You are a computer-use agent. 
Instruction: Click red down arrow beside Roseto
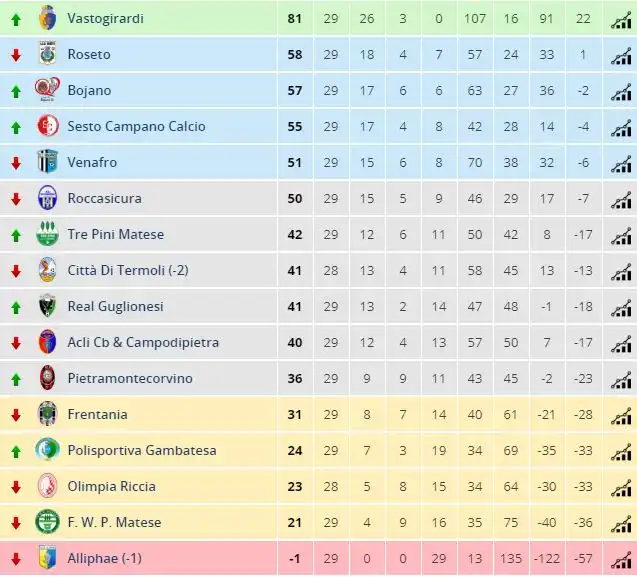pyautogui.click(x=16, y=55)
